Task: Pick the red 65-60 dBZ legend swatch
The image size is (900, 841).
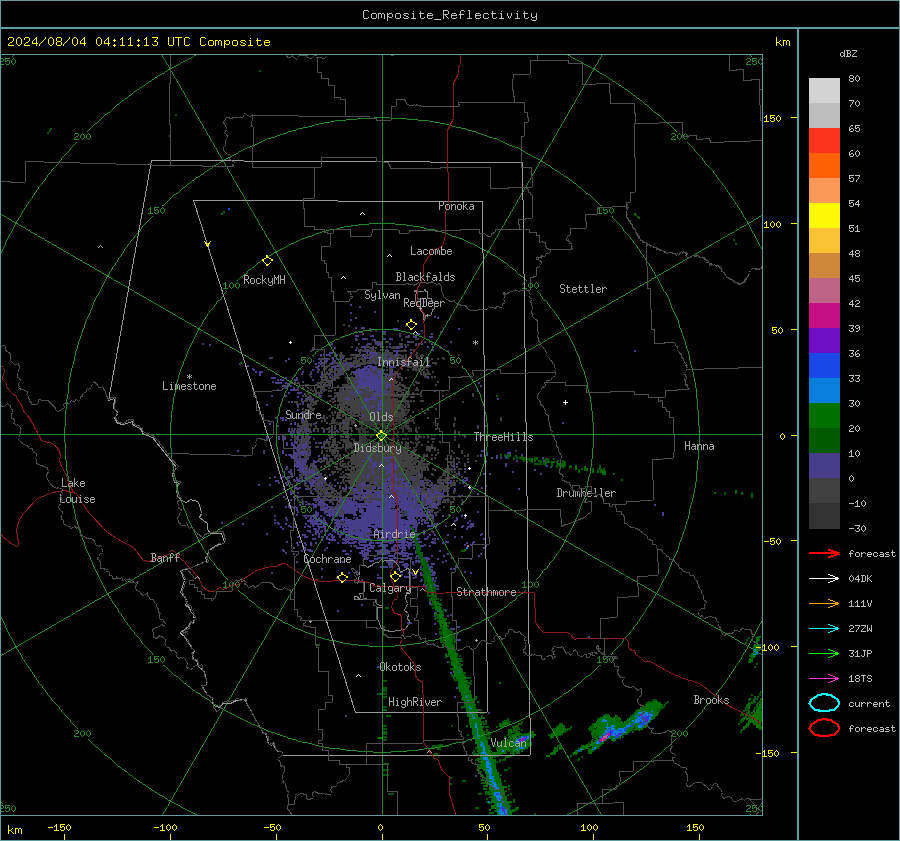Action: point(824,141)
